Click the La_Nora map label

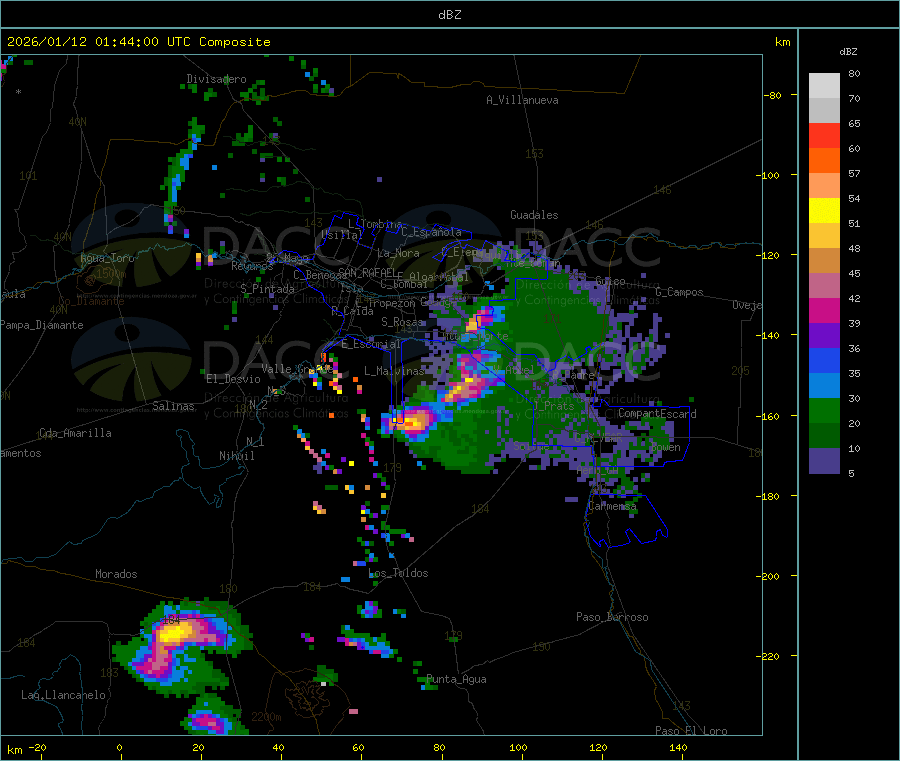tap(398, 253)
